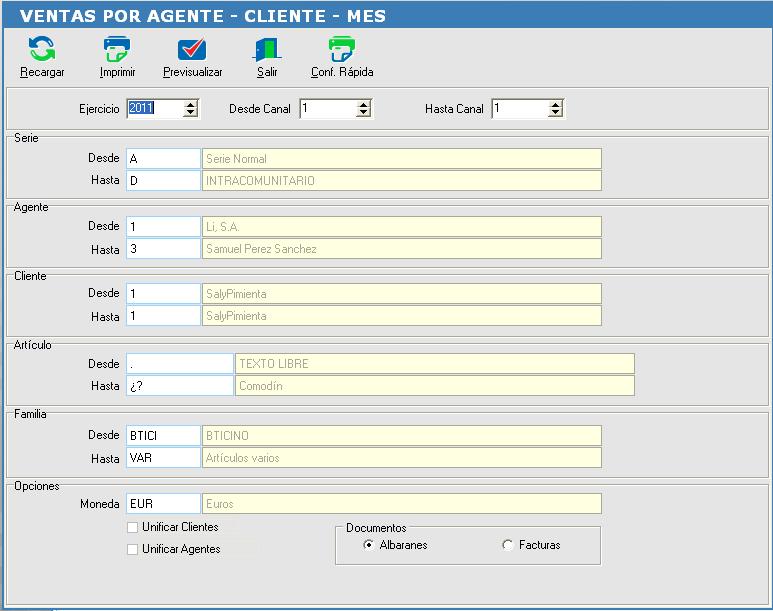Increase Ejercicio year with up arrow
The width and height of the screenshot is (773, 611).
[190, 105]
